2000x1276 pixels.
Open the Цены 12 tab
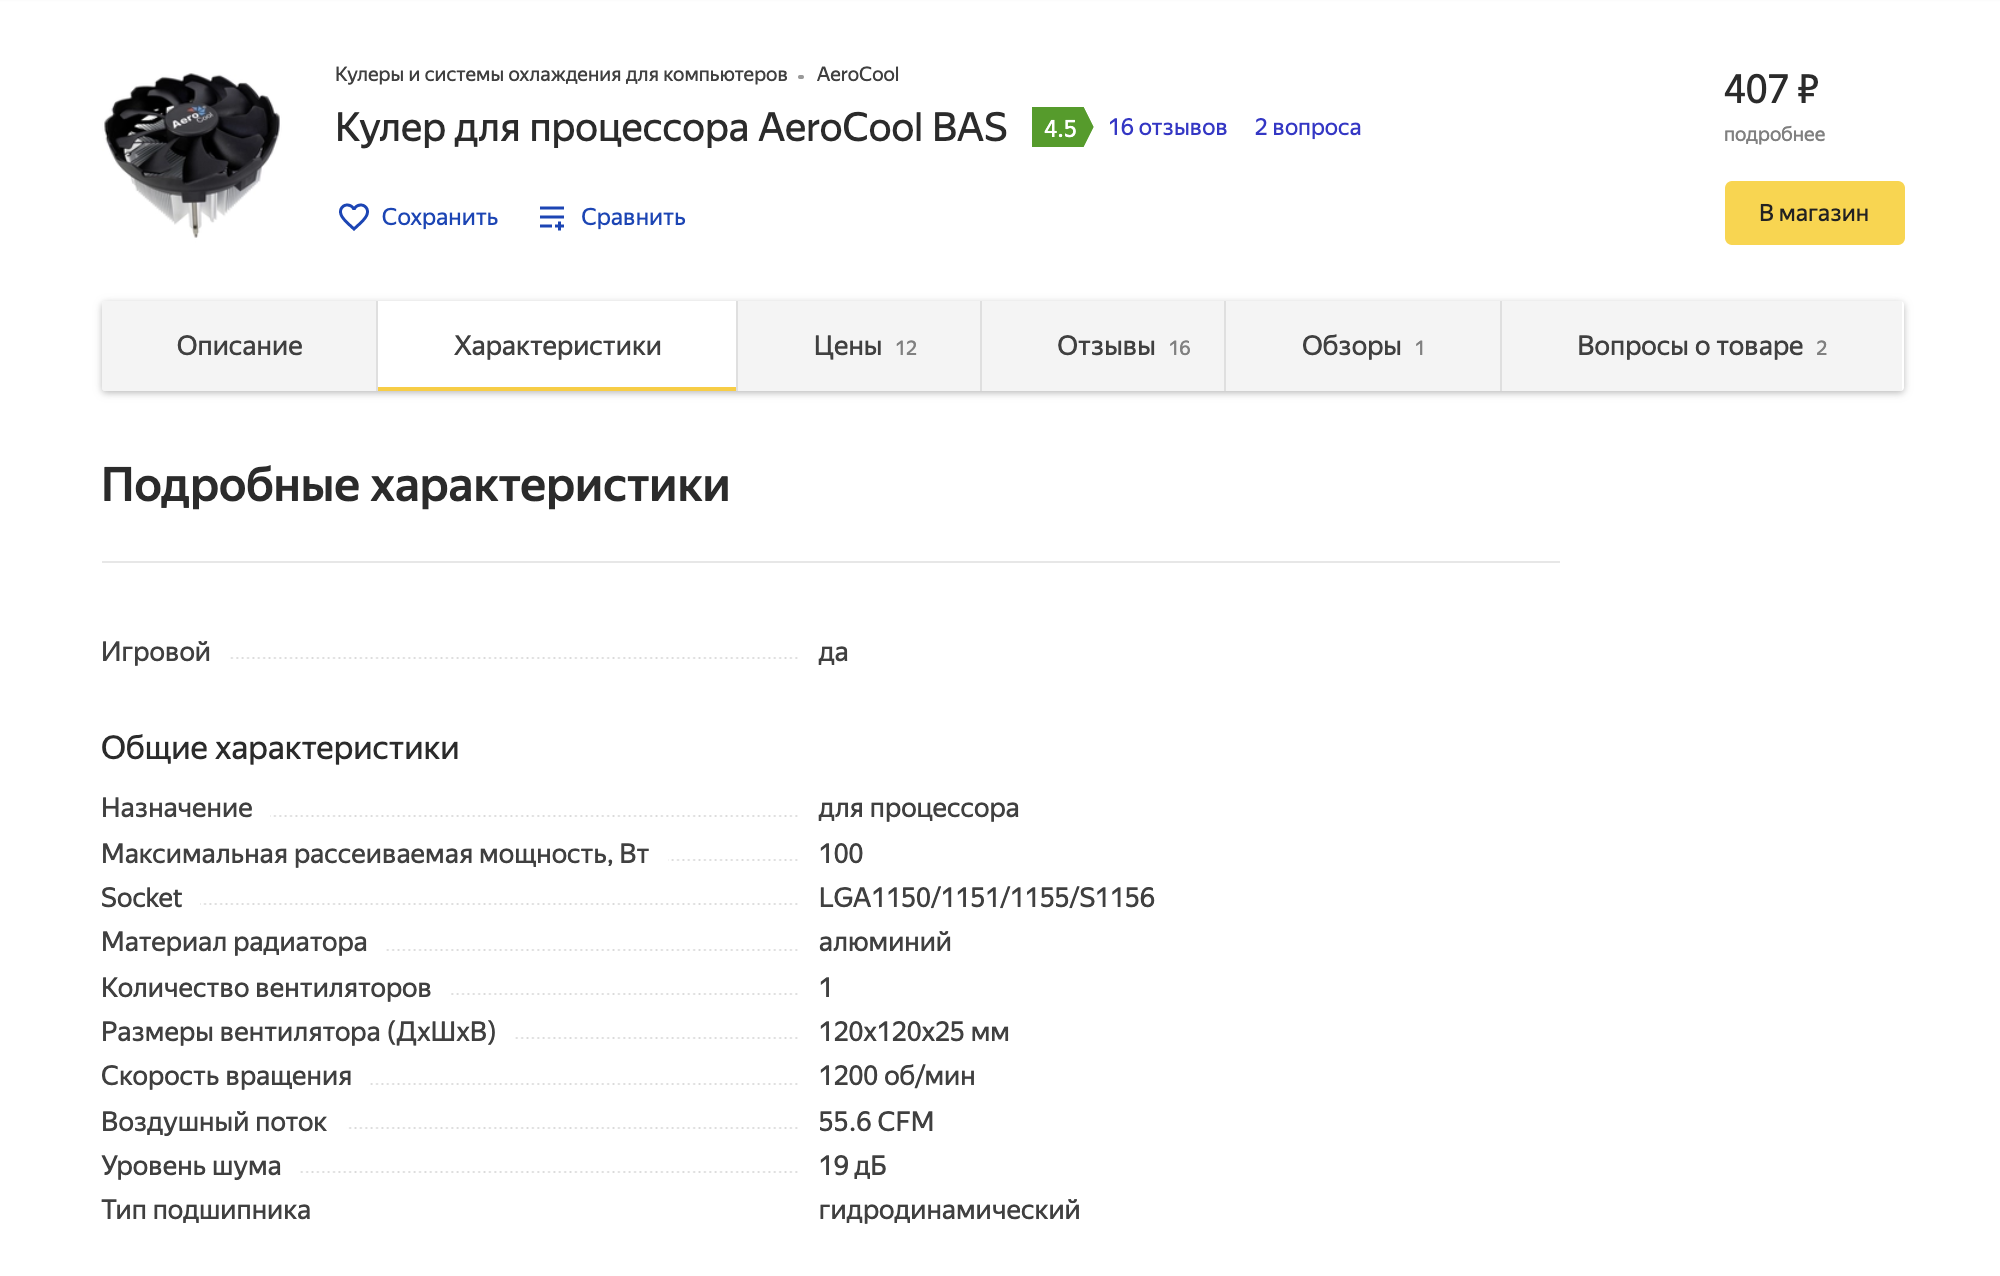click(x=859, y=346)
